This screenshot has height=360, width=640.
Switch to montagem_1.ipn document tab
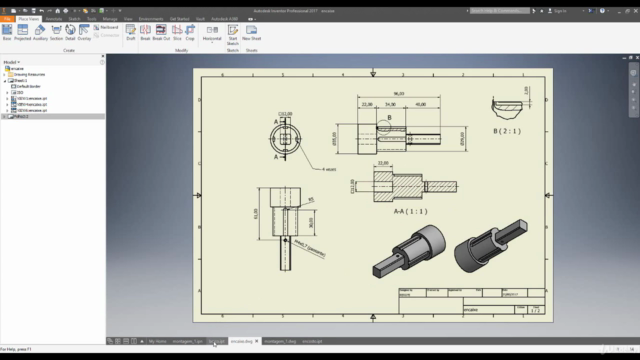coord(187,341)
